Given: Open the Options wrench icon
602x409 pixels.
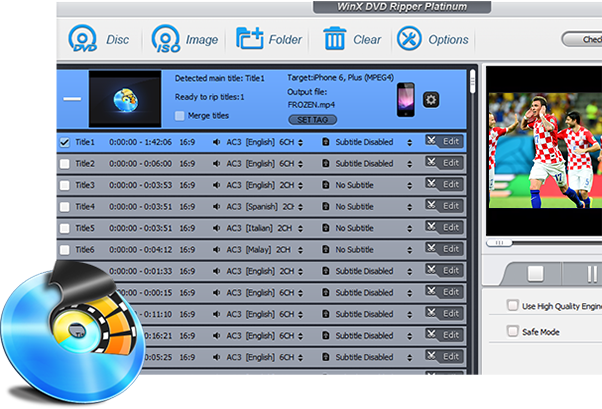Looking at the screenshot, I should (409, 39).
